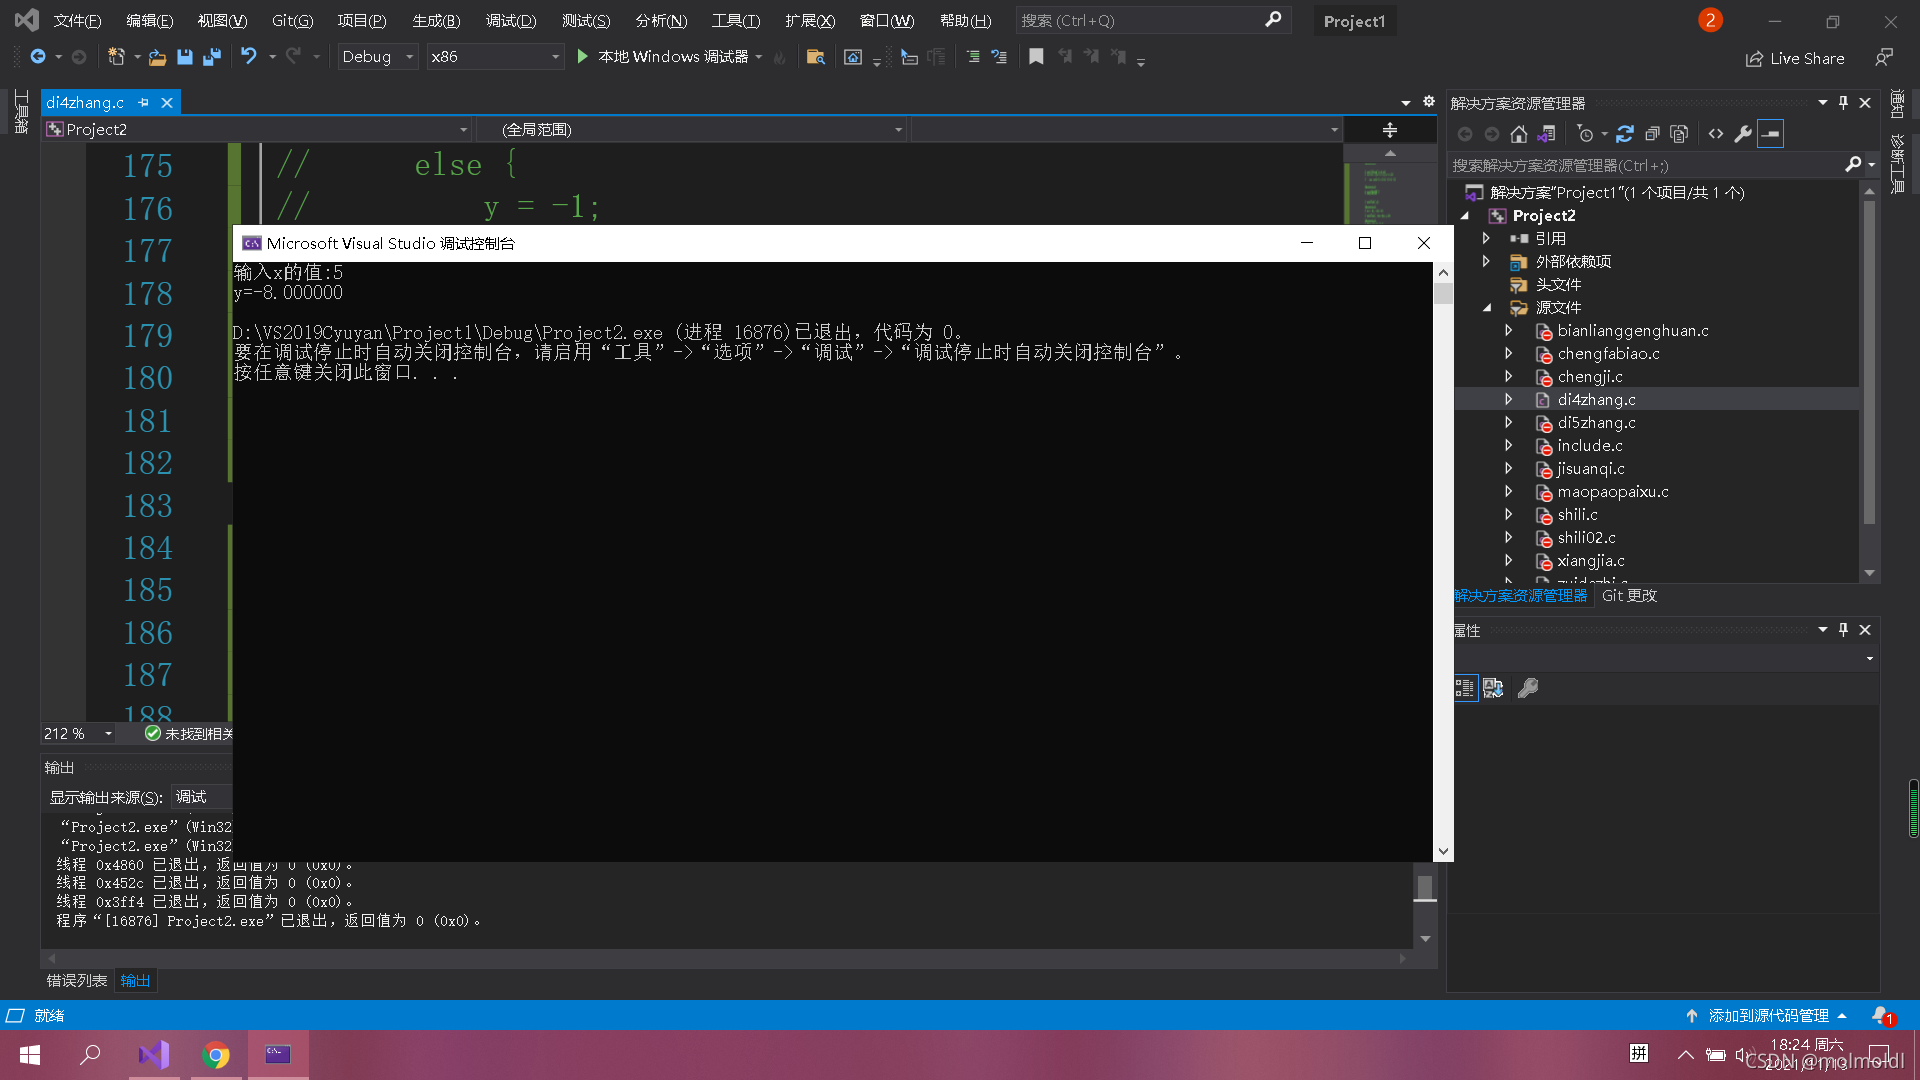Open the x86 platform dropdown

coord(494,57)
